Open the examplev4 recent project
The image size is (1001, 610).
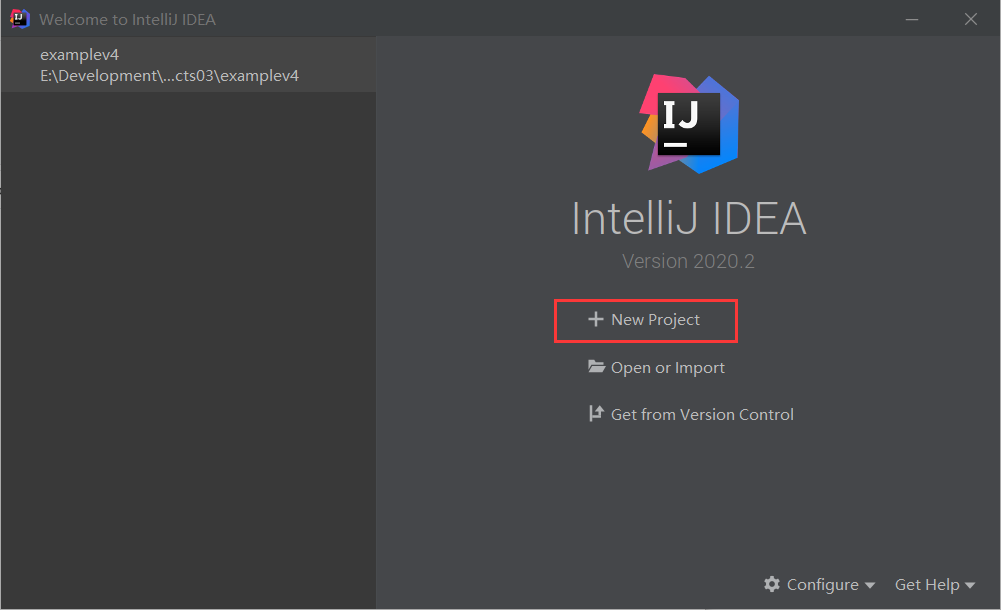(x=79, y=54)
